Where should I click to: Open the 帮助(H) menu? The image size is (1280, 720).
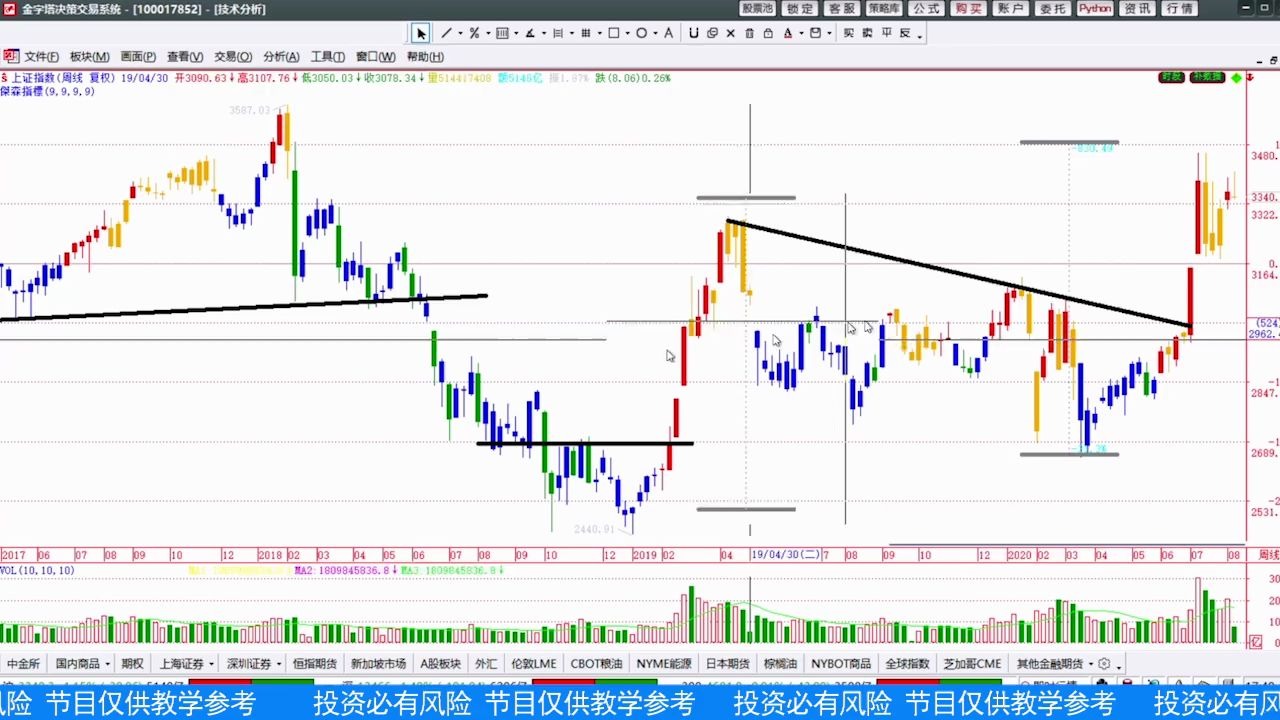pyautogui.click(x=425, y=57)
